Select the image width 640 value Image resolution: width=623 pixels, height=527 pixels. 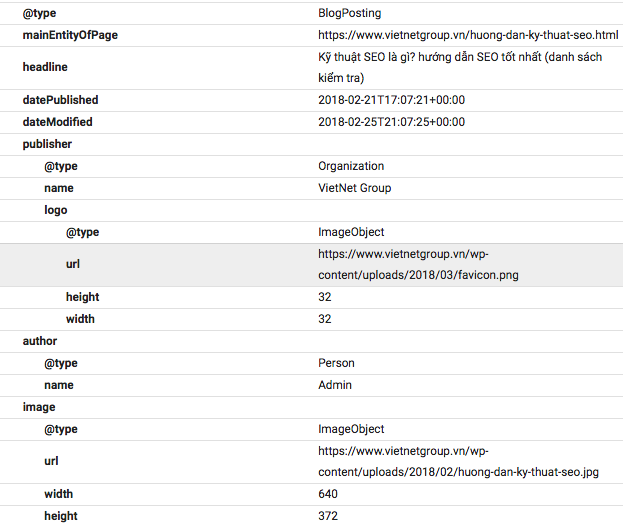pos(328,494)
